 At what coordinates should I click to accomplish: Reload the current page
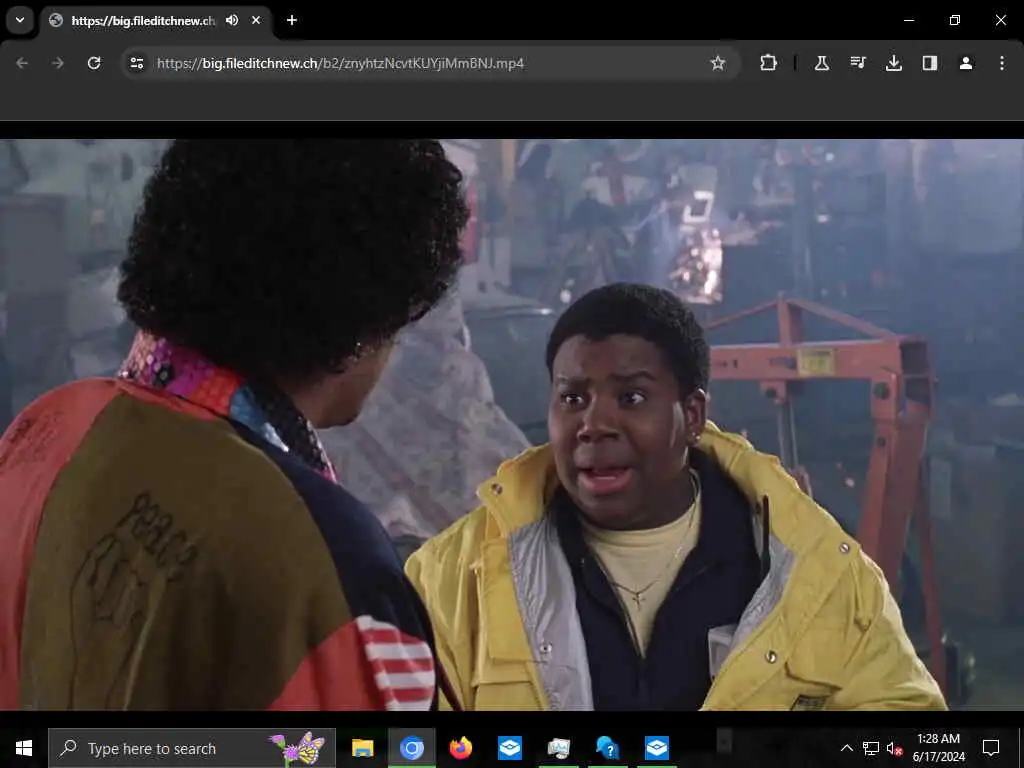click(94, 63)
